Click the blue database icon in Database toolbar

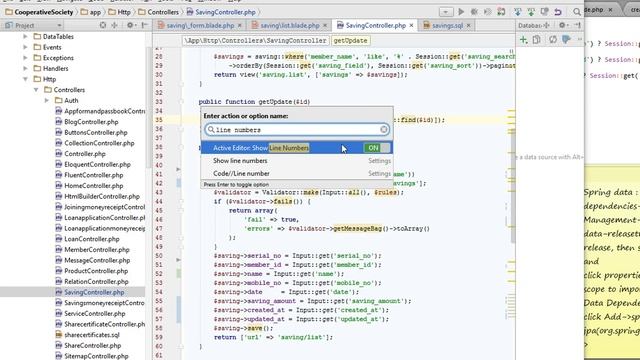pos(566,40)
